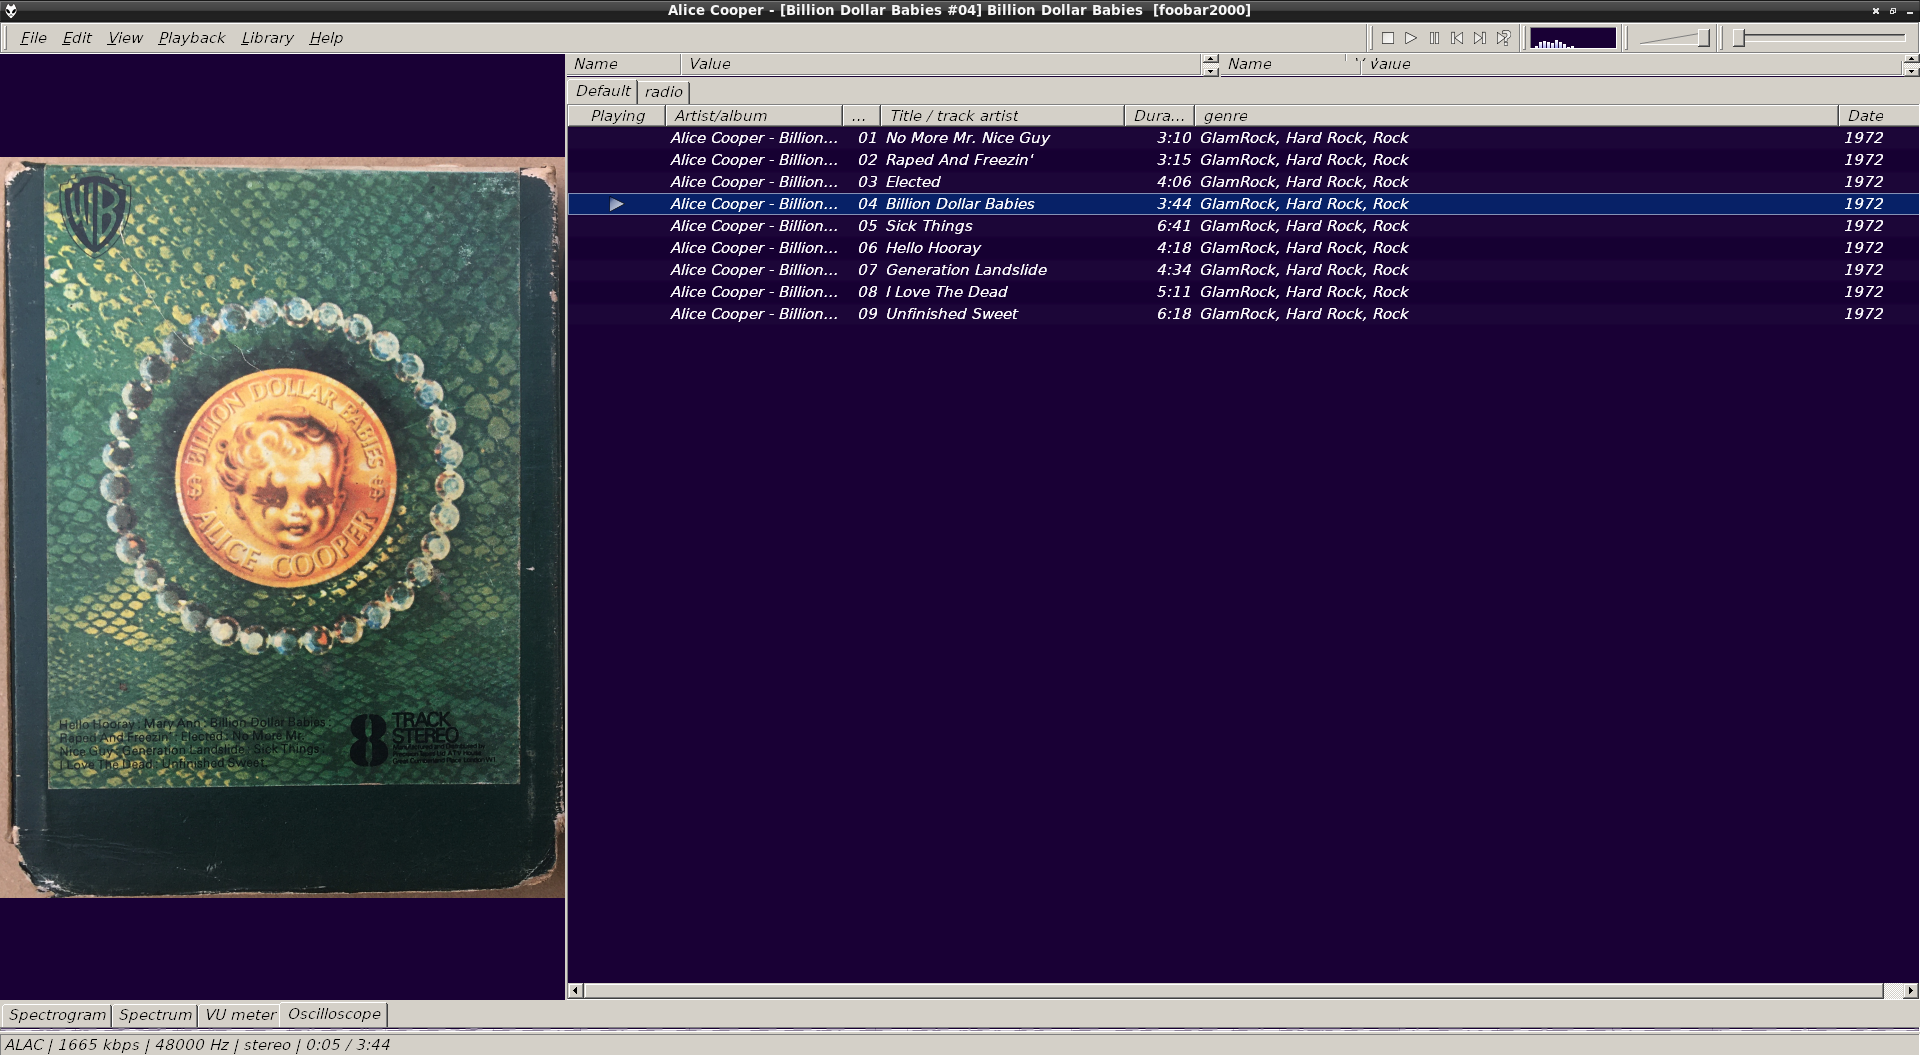Click the 1972 date of No More Mr. Nice Guy
Screen dimensions: 1920x1056
(1864, 138)
